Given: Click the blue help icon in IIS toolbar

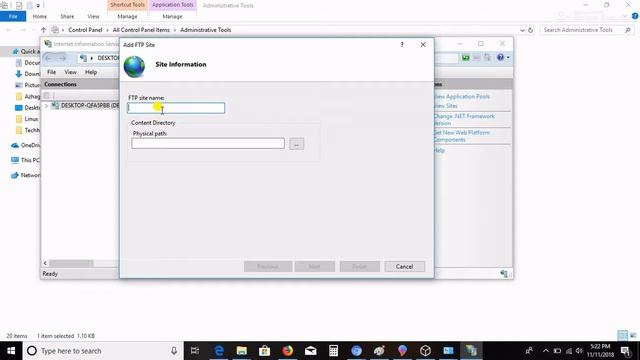Looking at the screenshot, I should 500,58.
